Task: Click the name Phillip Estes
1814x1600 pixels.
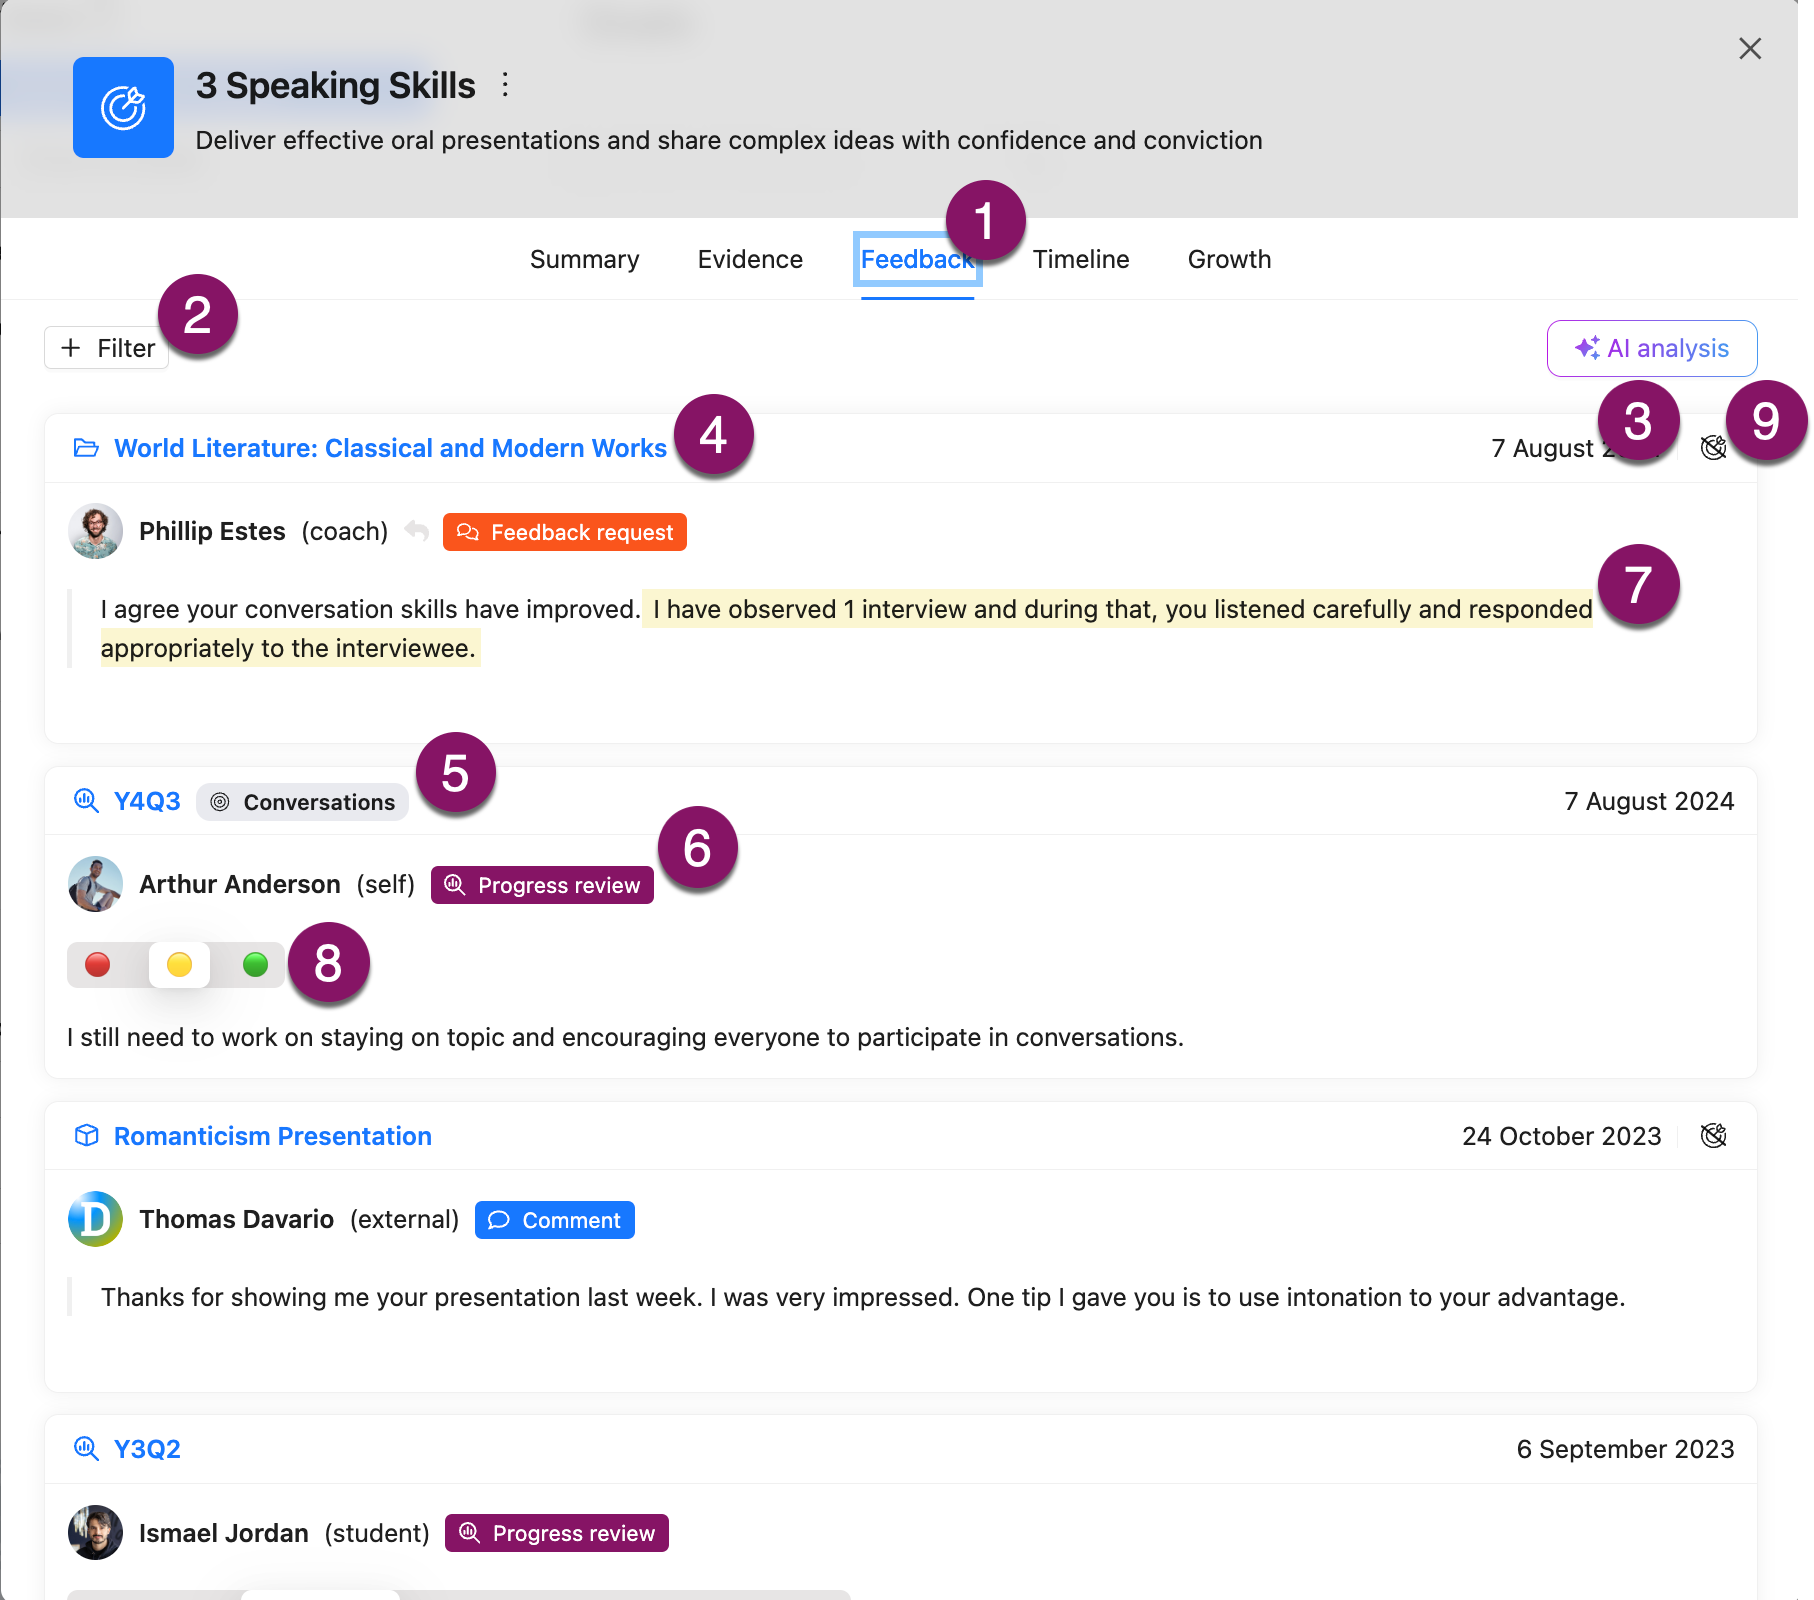Action: click(212, 531)
